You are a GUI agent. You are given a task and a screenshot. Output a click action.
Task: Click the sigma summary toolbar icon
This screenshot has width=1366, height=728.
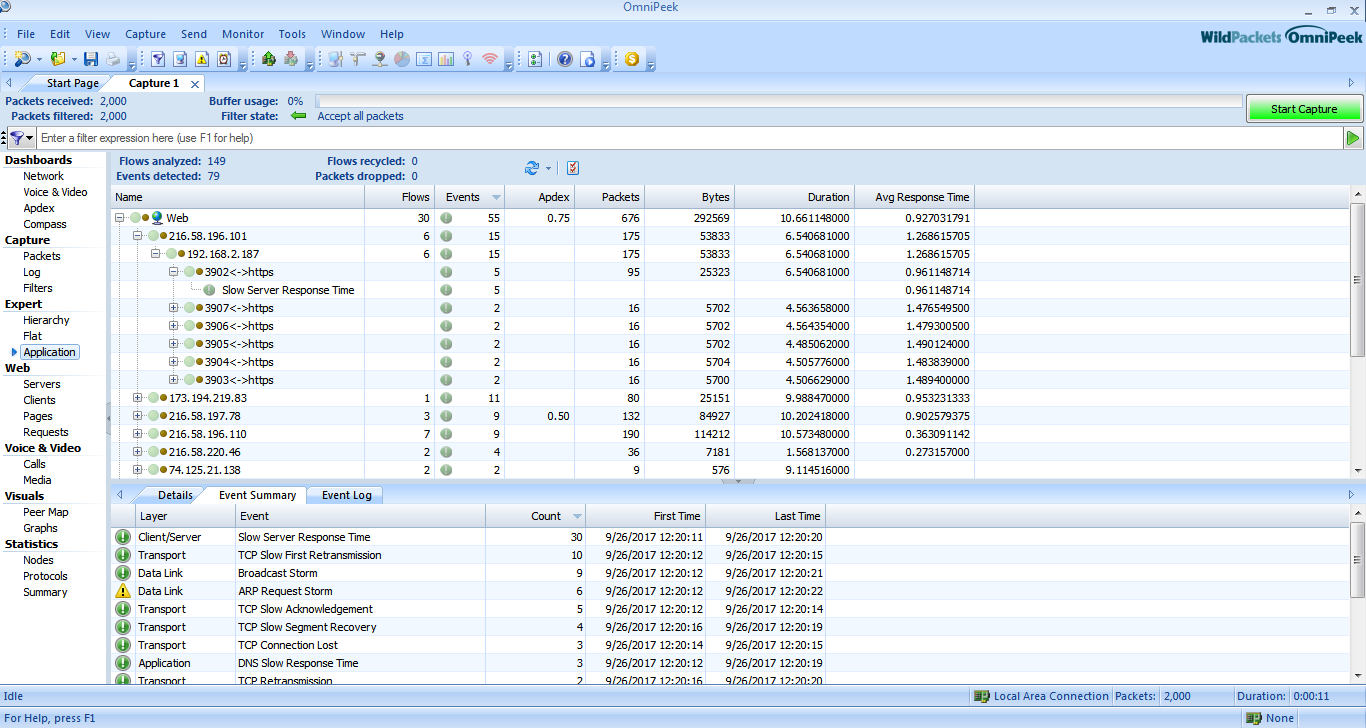(423, 60)
